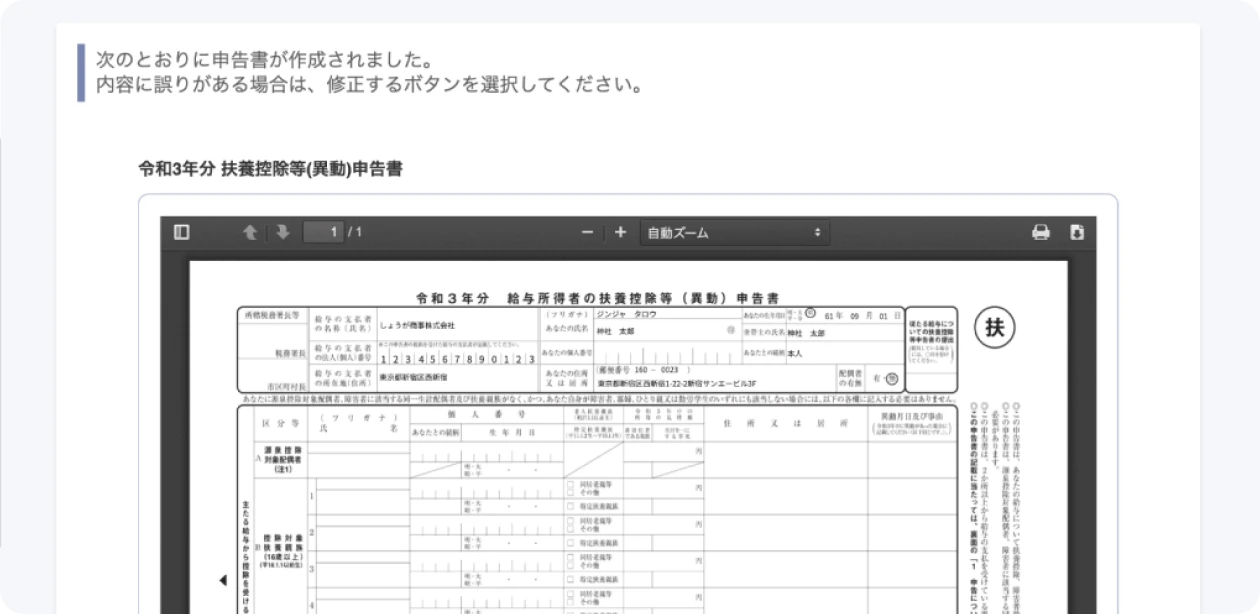Print the PDF document

(1041, 232)
